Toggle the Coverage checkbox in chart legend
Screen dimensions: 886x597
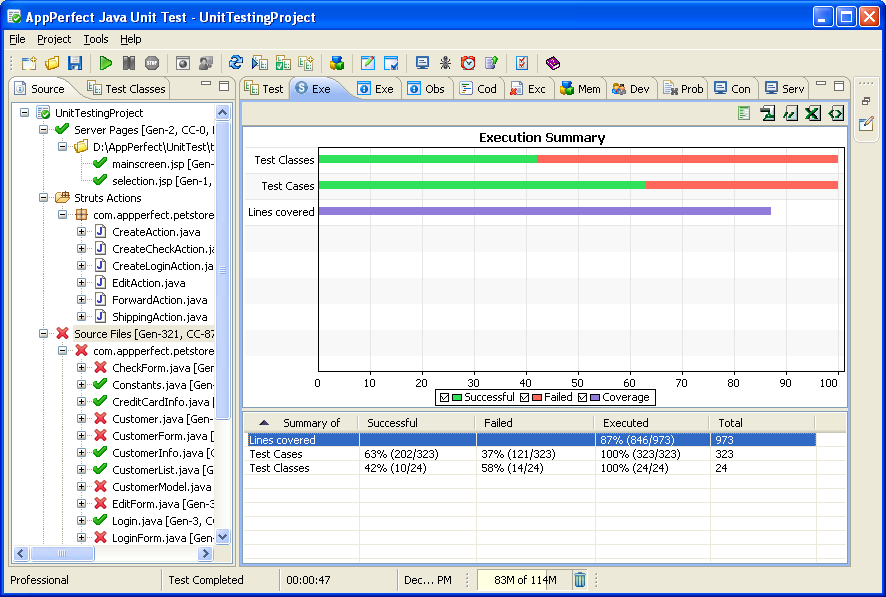[583, 398]
